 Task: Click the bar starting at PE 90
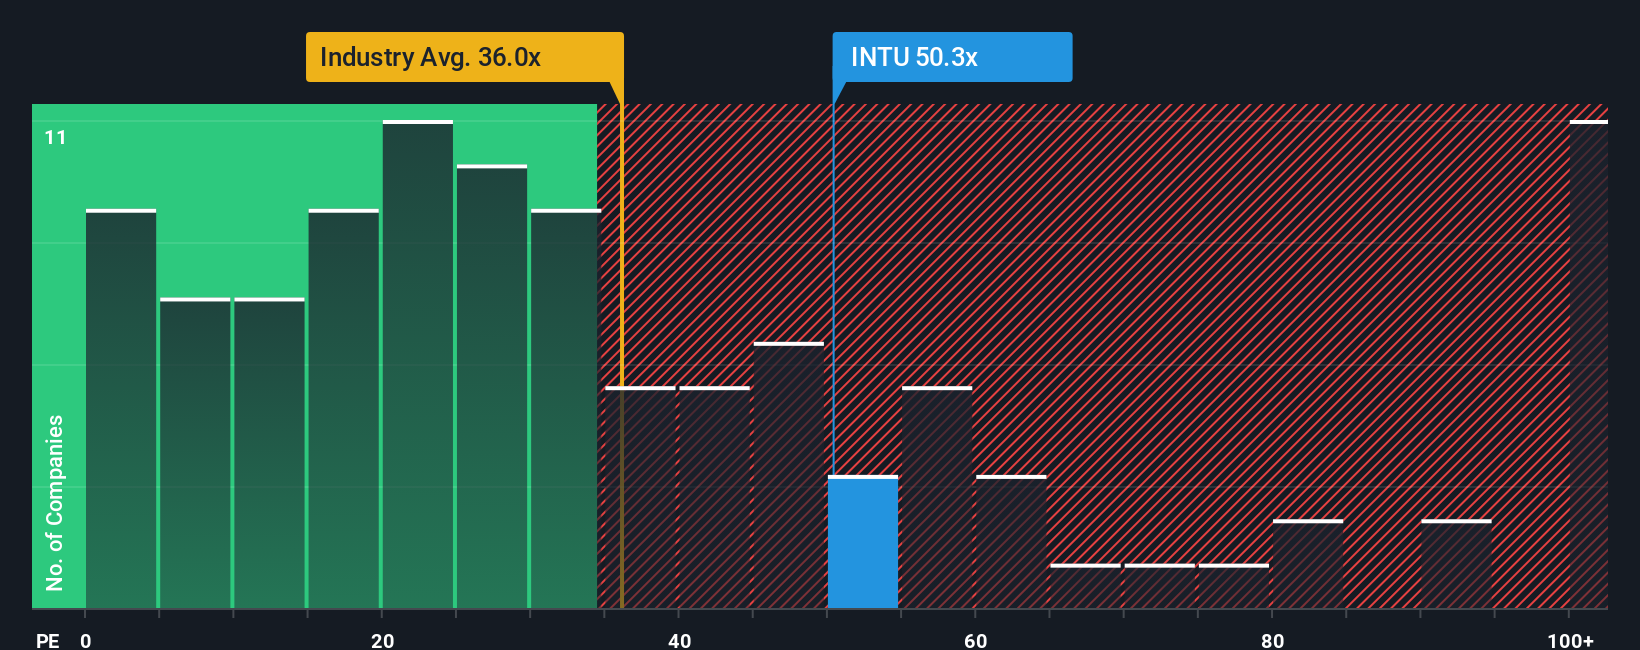coord(1456,564)
